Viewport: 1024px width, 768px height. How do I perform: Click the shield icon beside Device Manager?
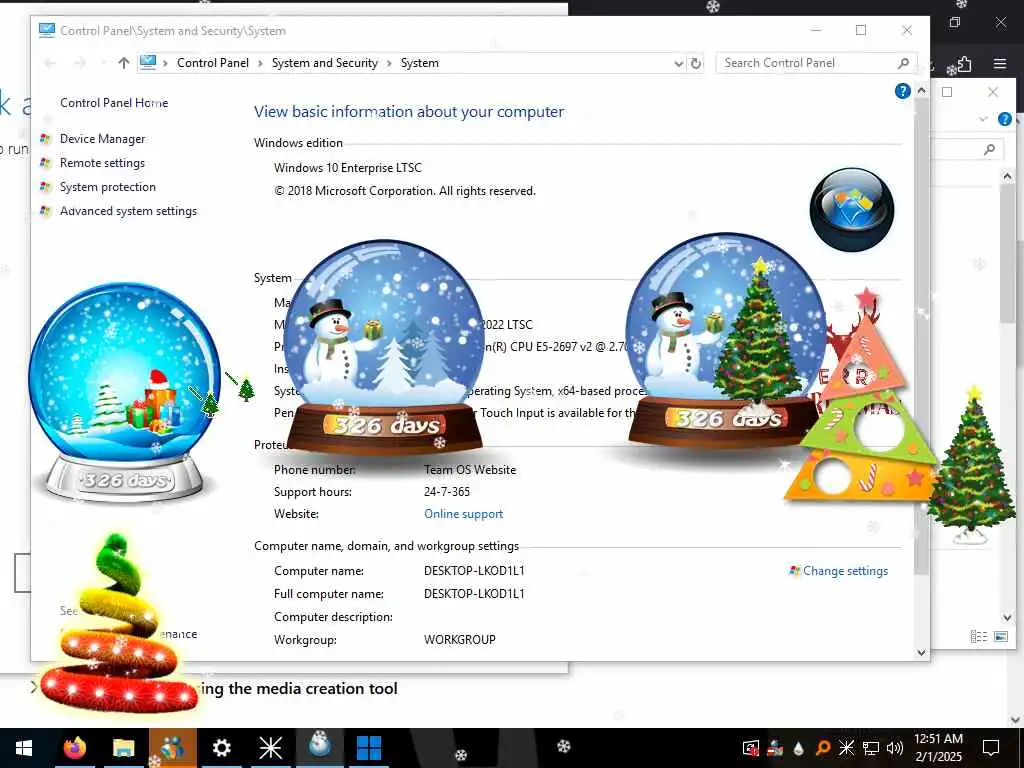45,138
